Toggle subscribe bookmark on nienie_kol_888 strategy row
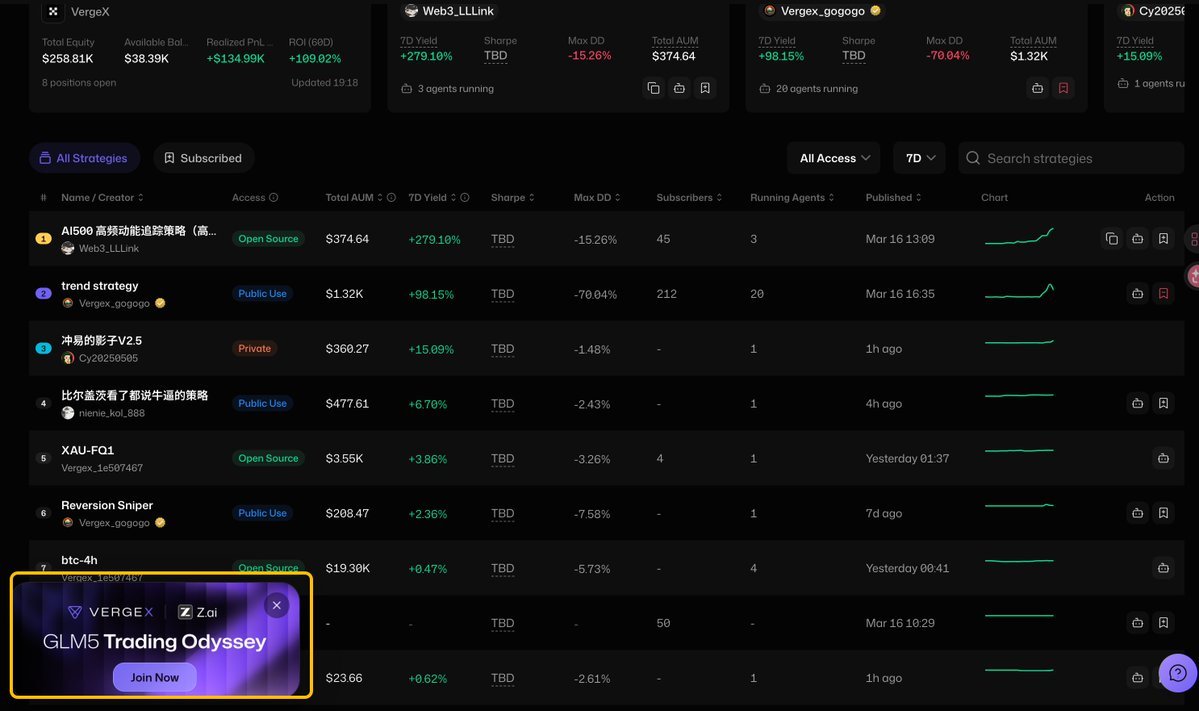Viewport: 1199px width, 711px height. click(x=1163, y=403)
